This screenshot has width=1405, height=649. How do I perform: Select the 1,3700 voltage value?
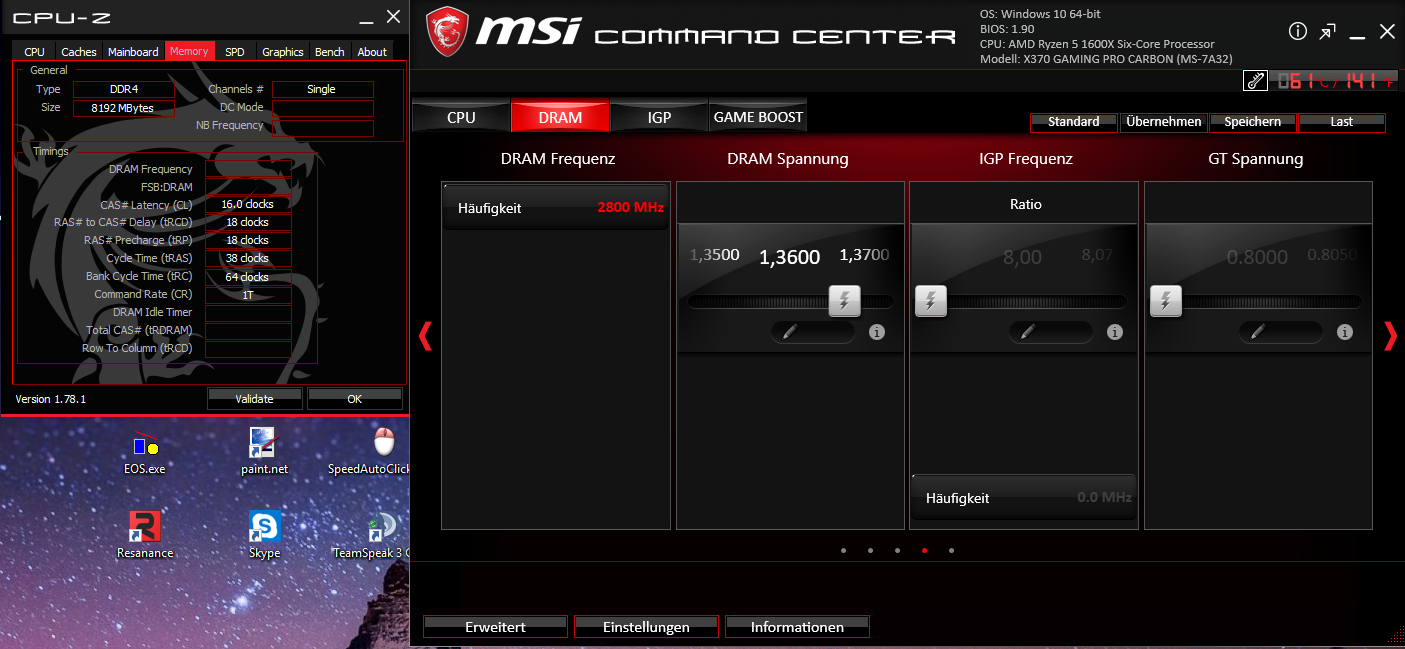pos(864,255)
